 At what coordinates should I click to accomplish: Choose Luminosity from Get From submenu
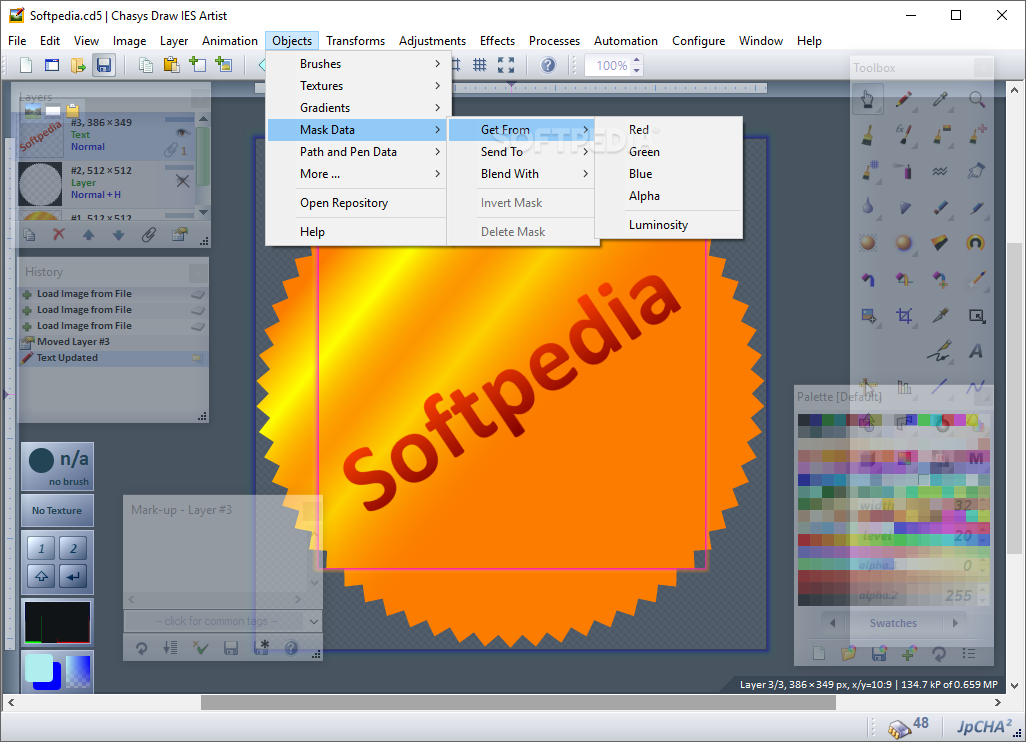[669, 224]
